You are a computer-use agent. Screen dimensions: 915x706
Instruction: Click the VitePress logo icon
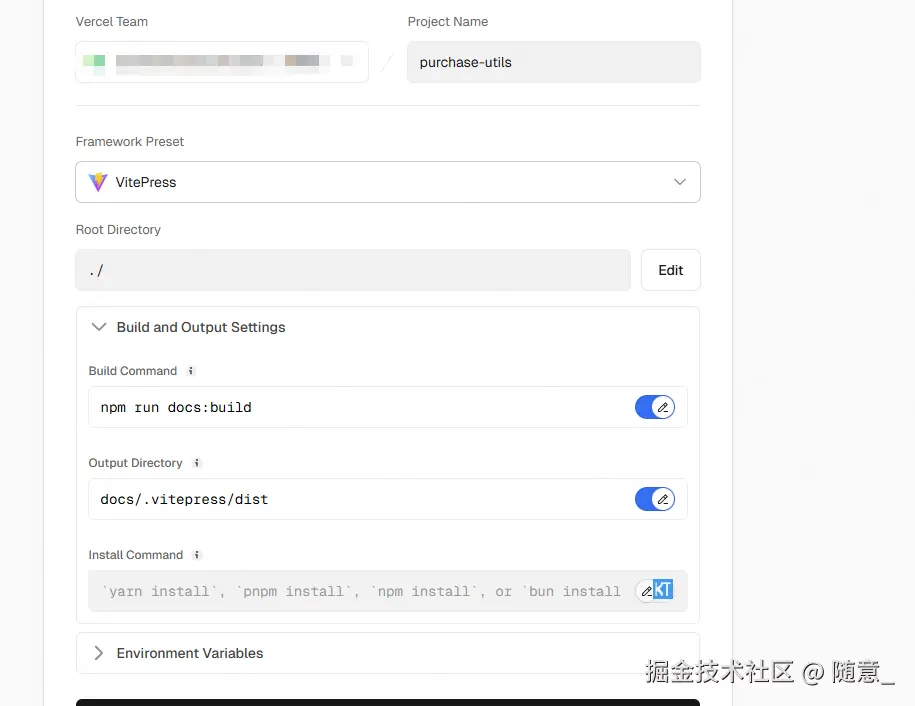97,182
